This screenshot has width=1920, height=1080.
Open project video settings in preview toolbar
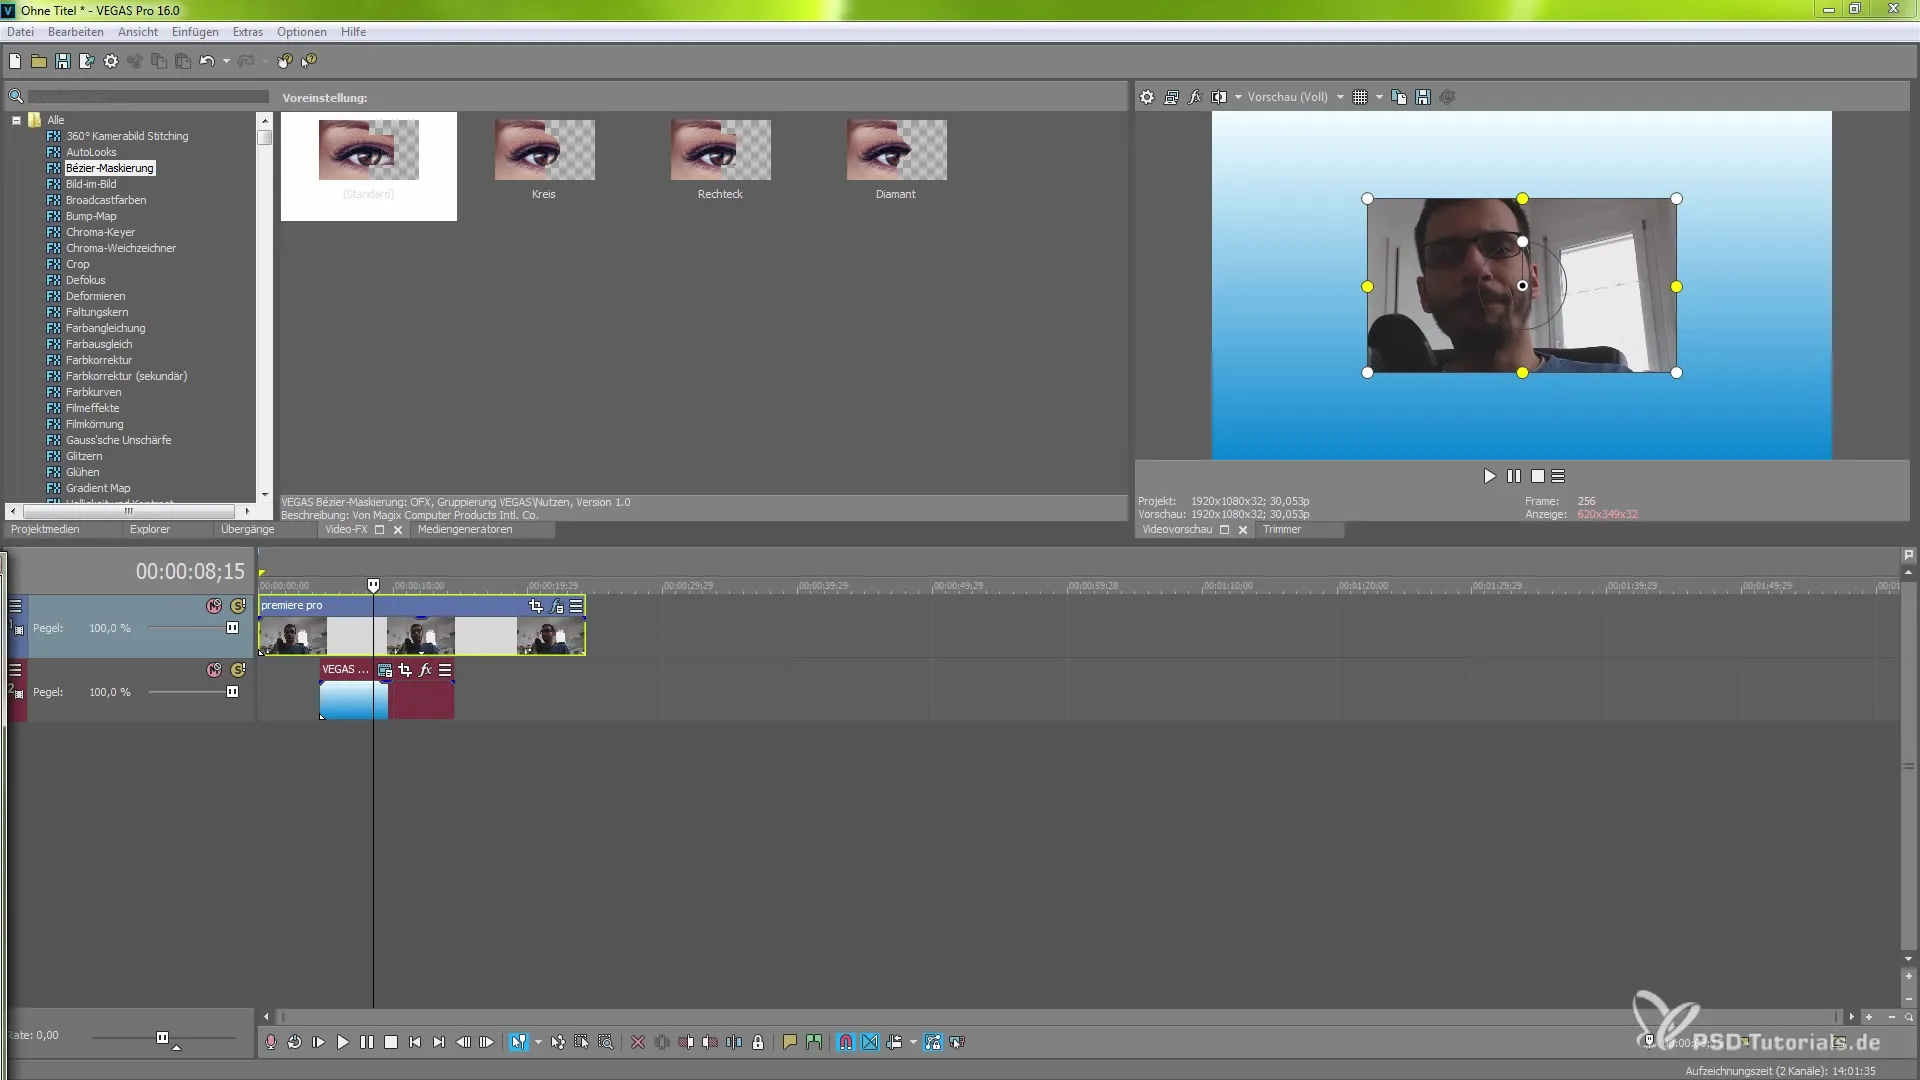click(x=1147, y=97)
